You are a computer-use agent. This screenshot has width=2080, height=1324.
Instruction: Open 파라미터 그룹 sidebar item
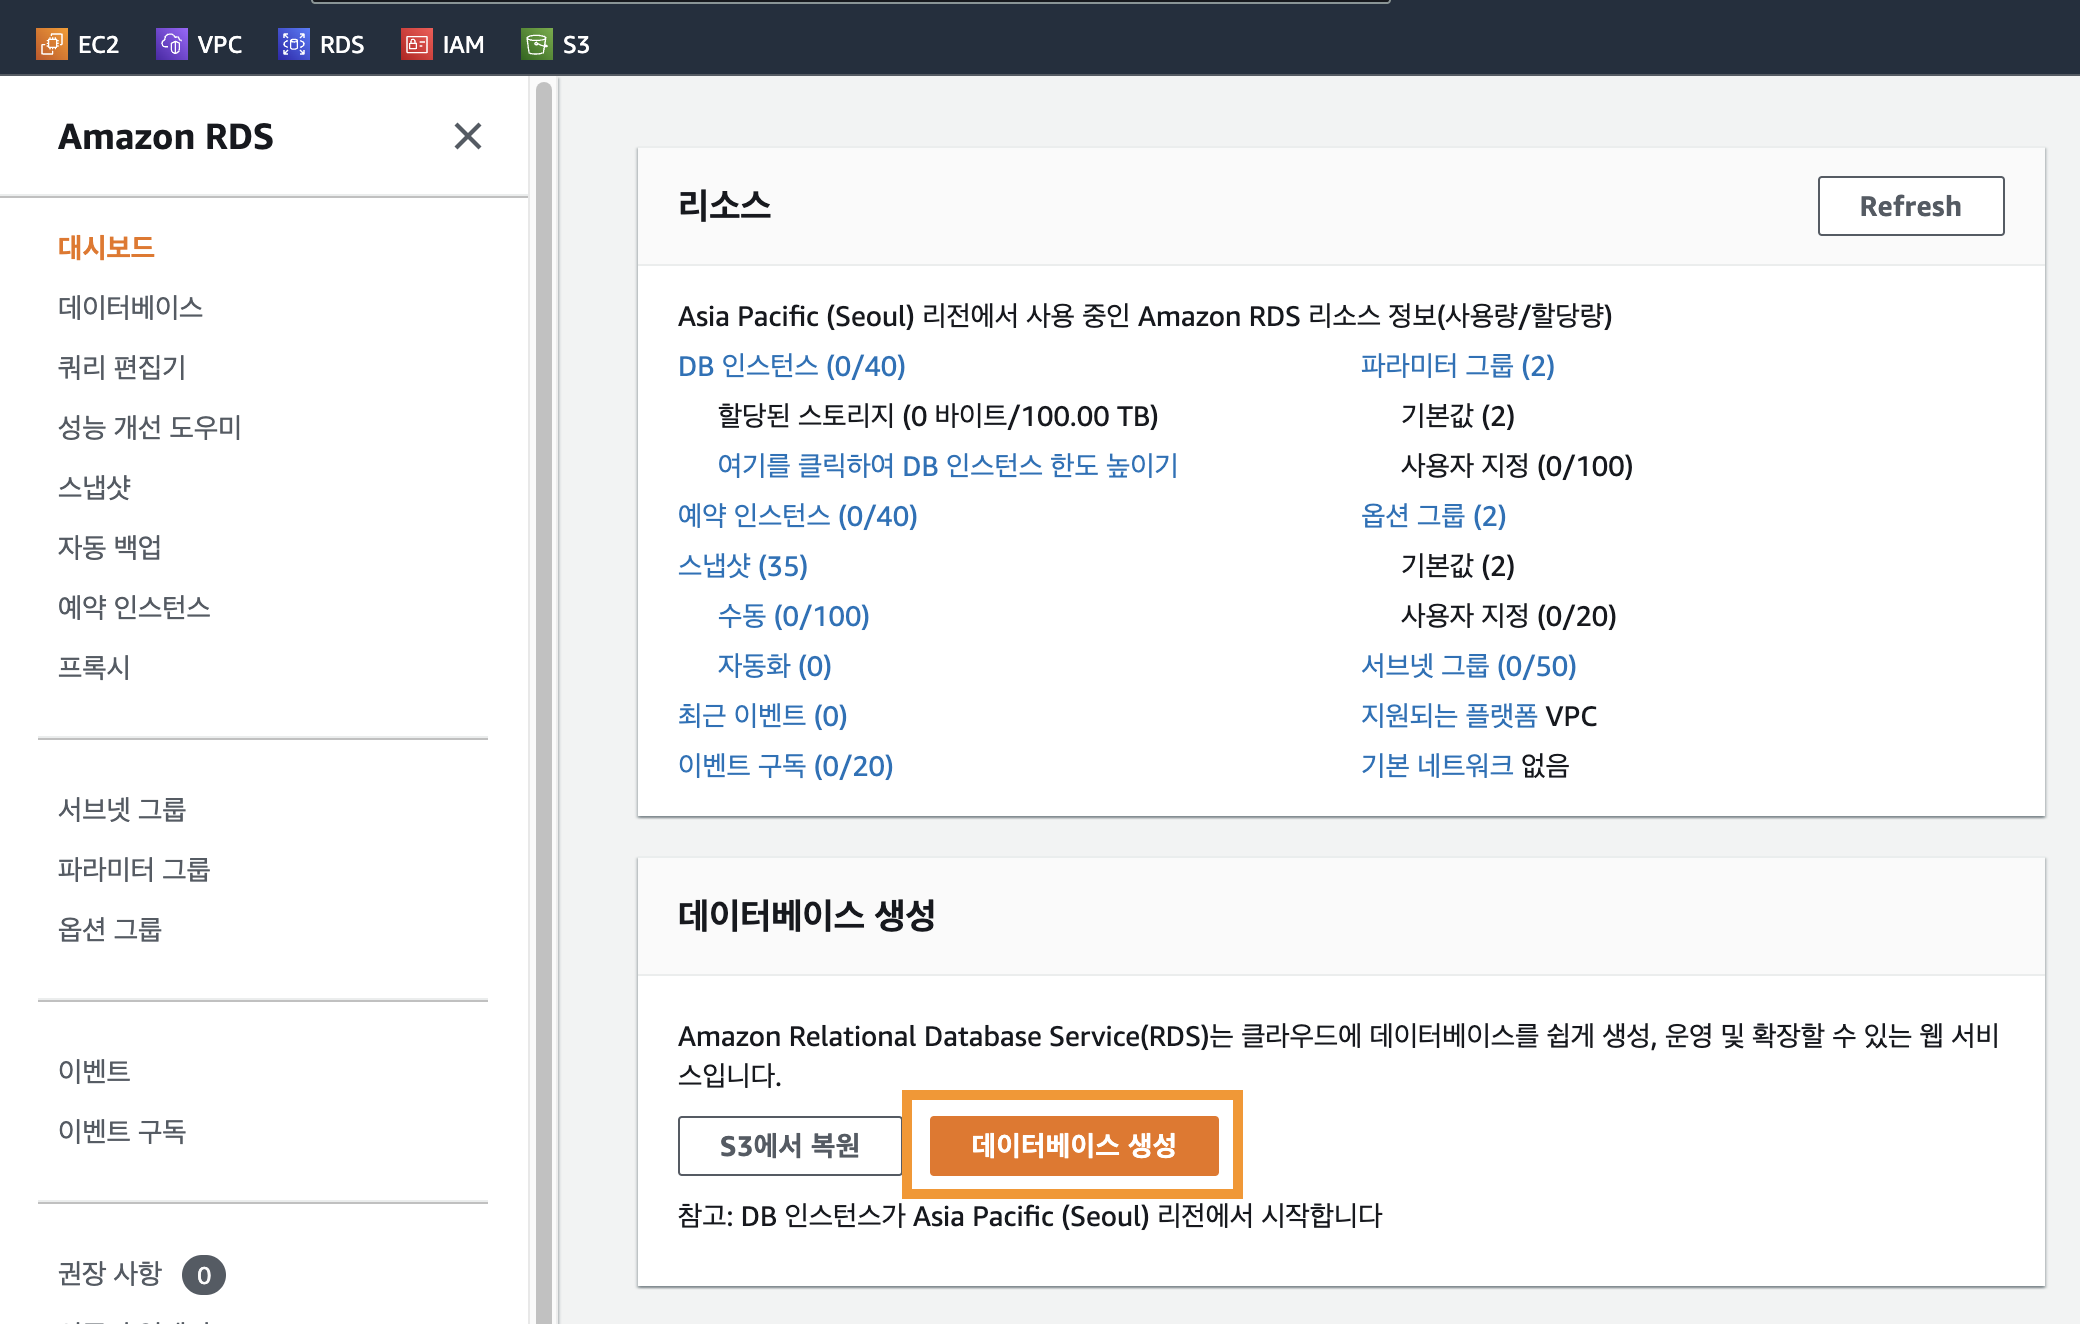click(134, 869)
